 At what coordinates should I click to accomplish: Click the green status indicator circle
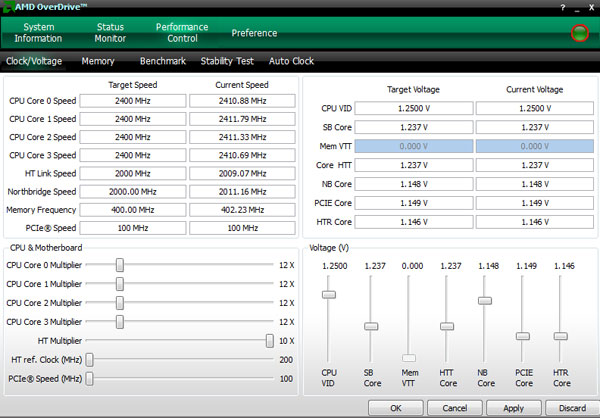[x=580, y=33]
